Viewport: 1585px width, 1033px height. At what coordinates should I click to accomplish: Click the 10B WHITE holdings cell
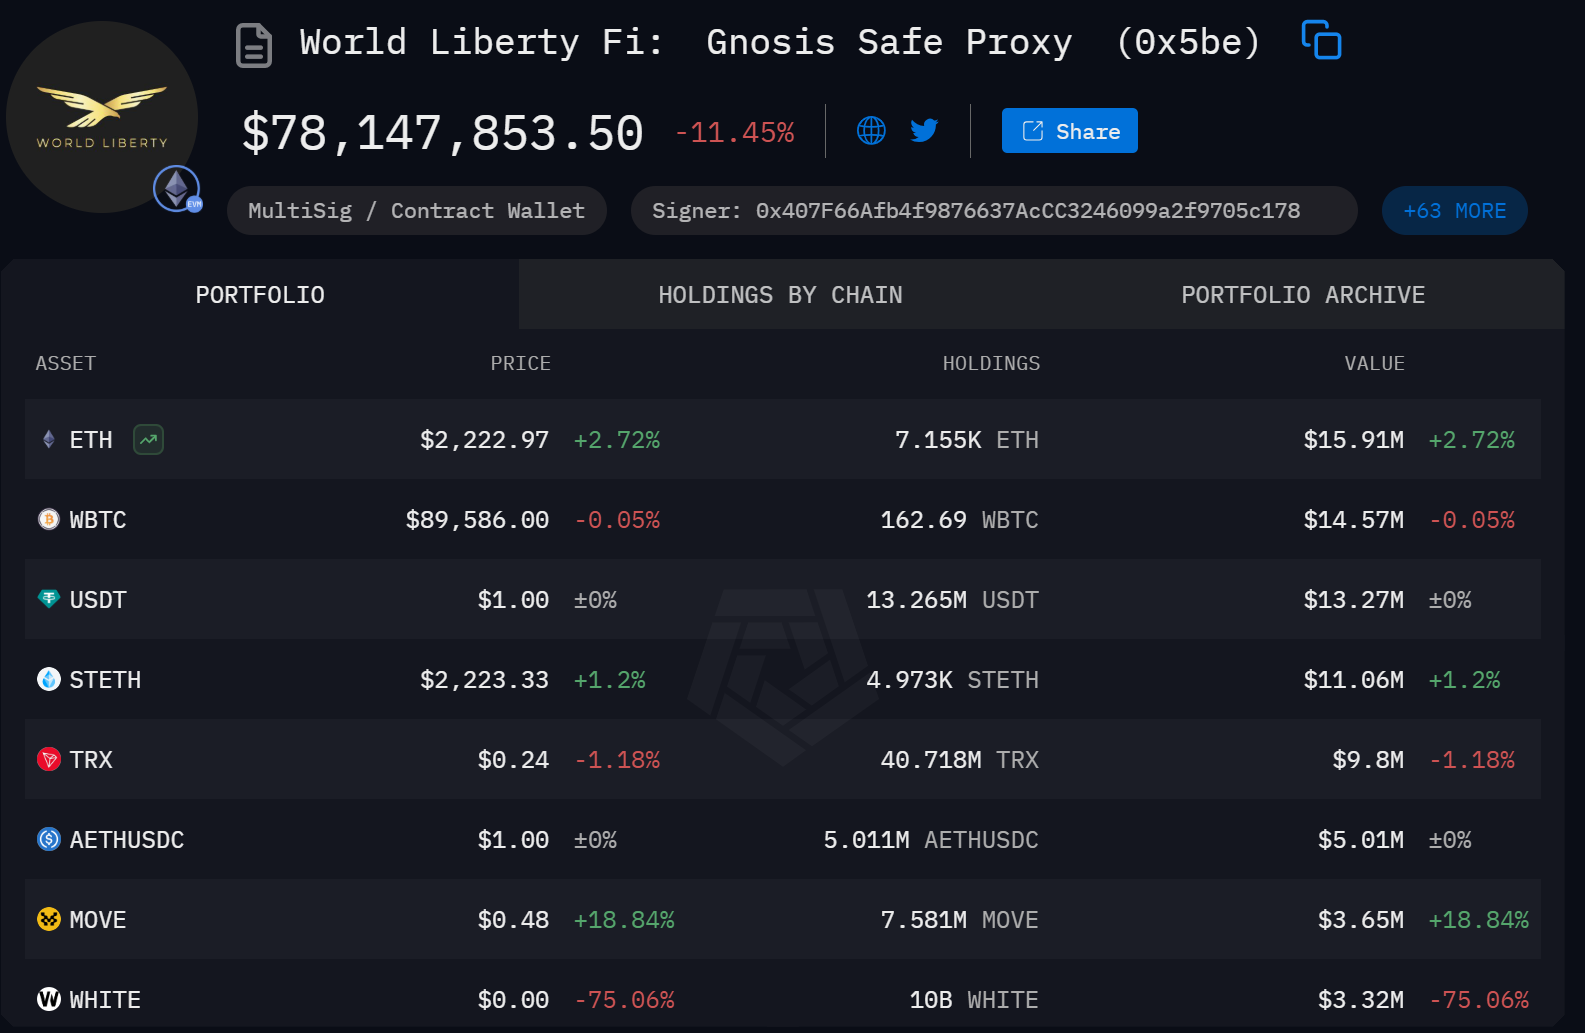coord(973,1000)
